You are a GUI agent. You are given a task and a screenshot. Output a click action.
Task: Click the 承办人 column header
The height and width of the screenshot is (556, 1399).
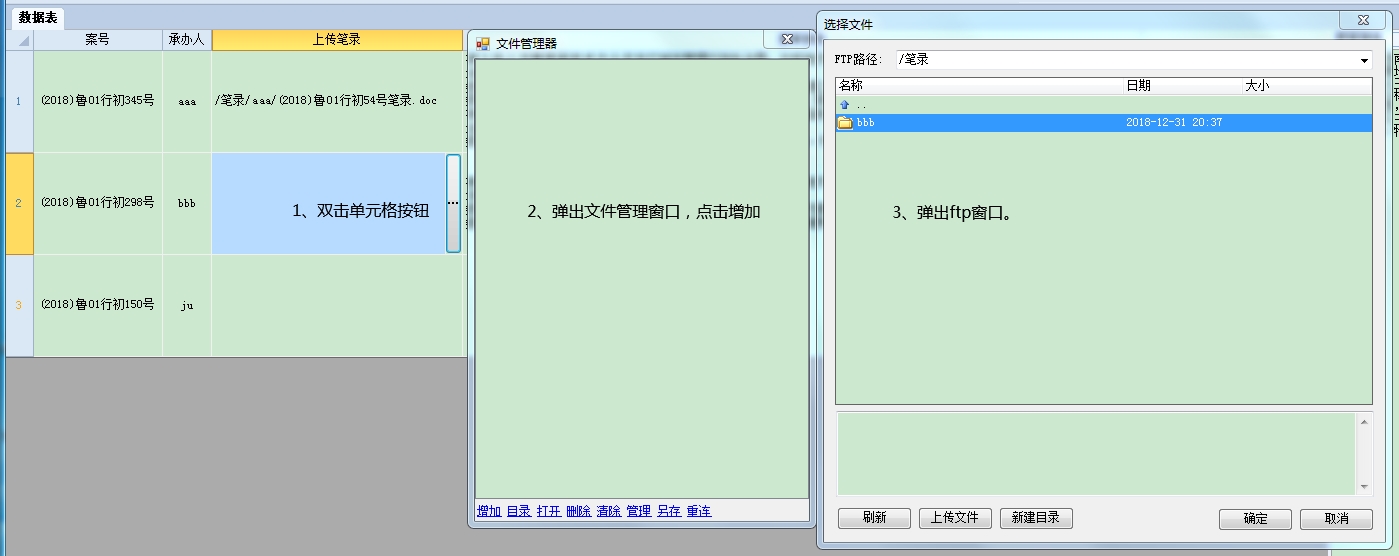[187, 40]
